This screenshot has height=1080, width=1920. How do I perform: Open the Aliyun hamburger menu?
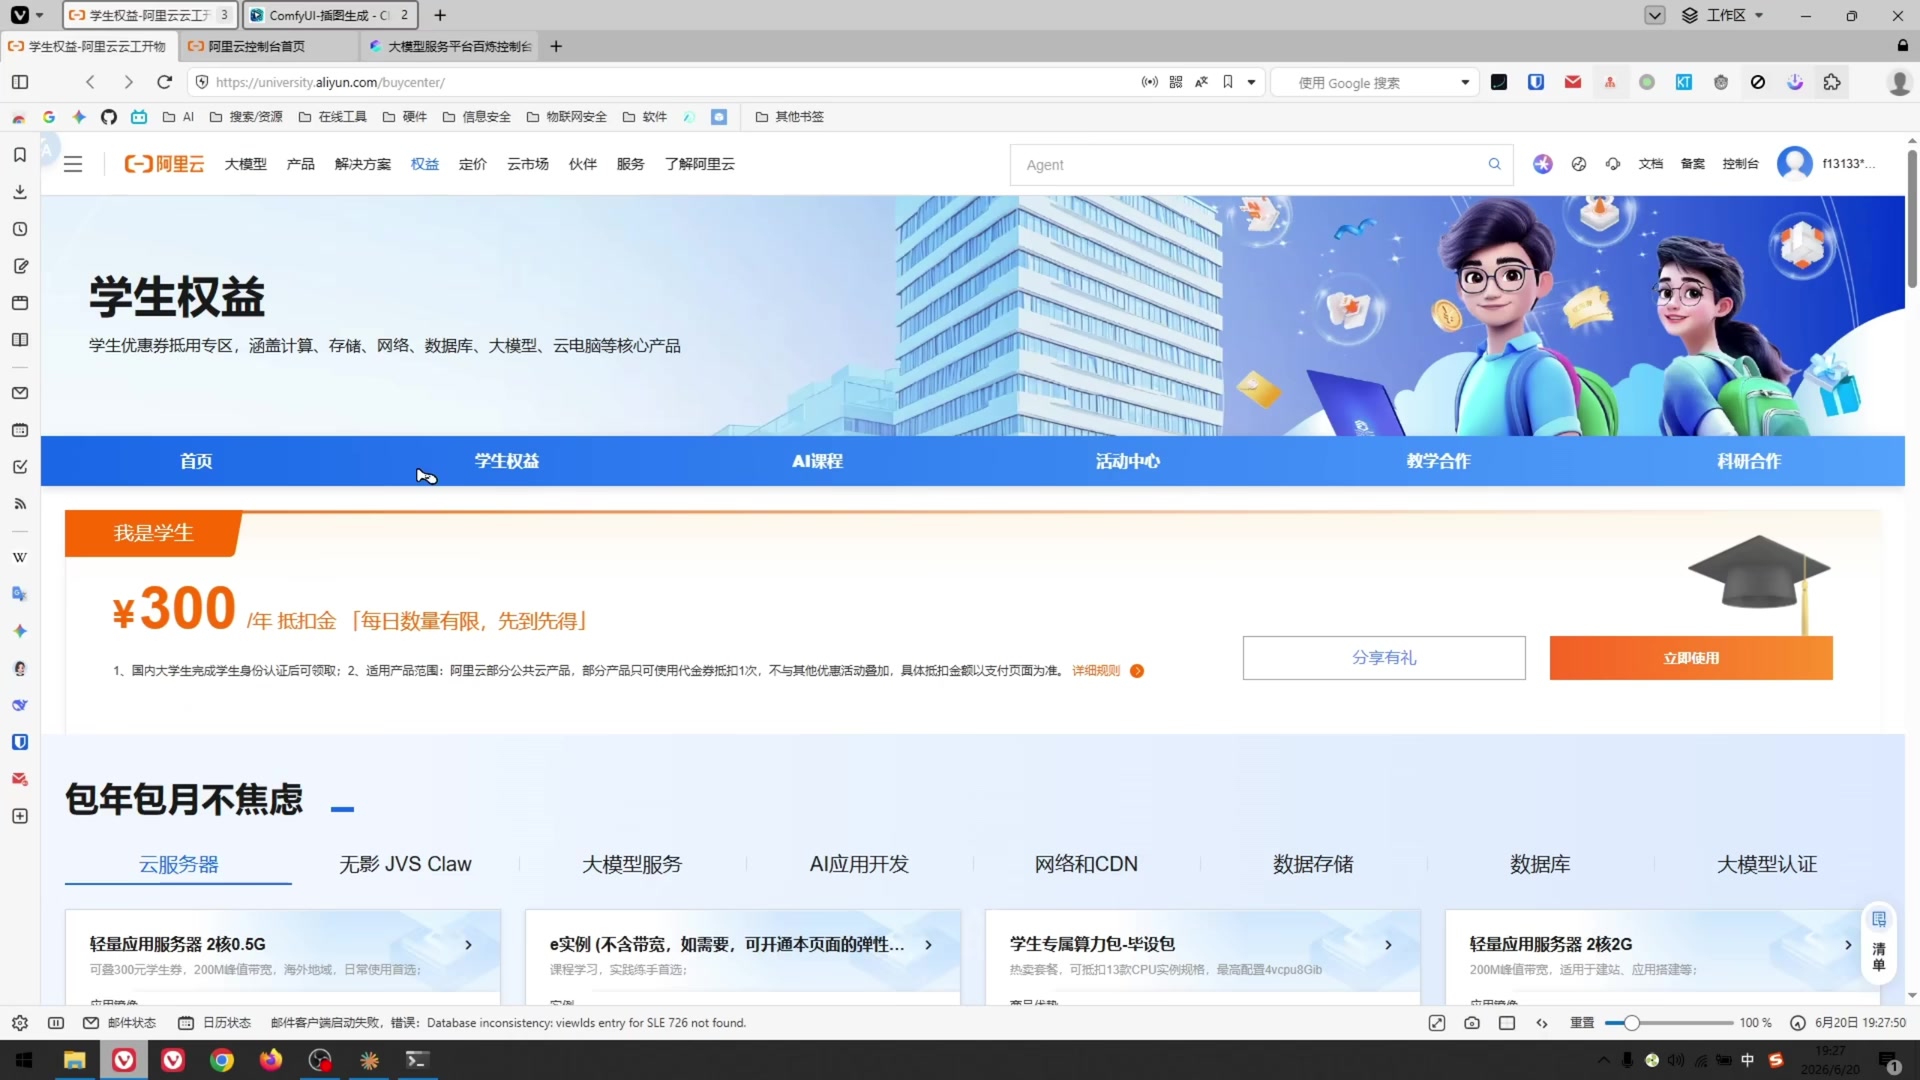click(x=73, y=164)
